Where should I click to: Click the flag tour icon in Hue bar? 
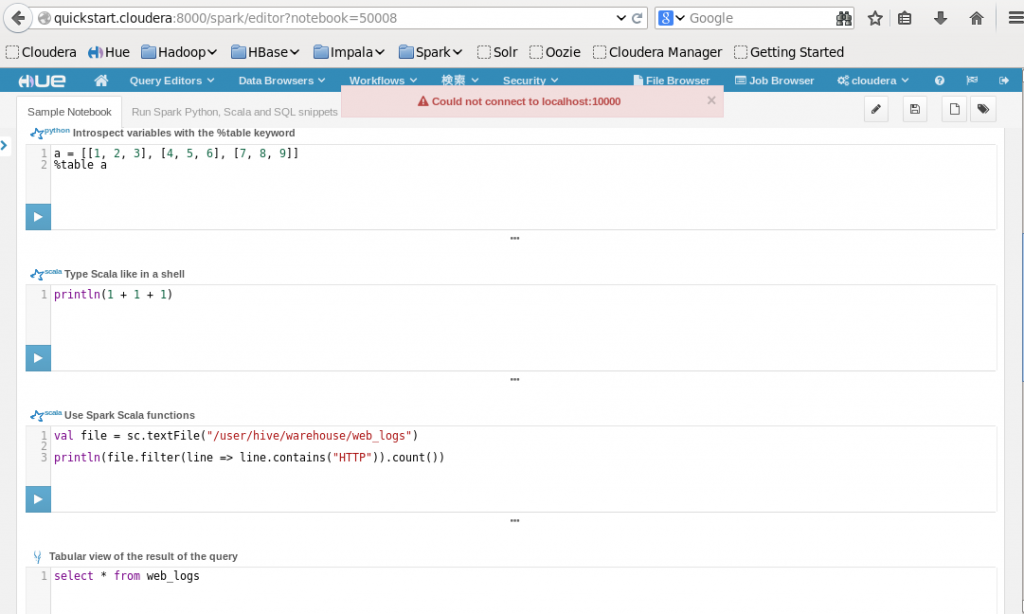[x=972, y=80]
